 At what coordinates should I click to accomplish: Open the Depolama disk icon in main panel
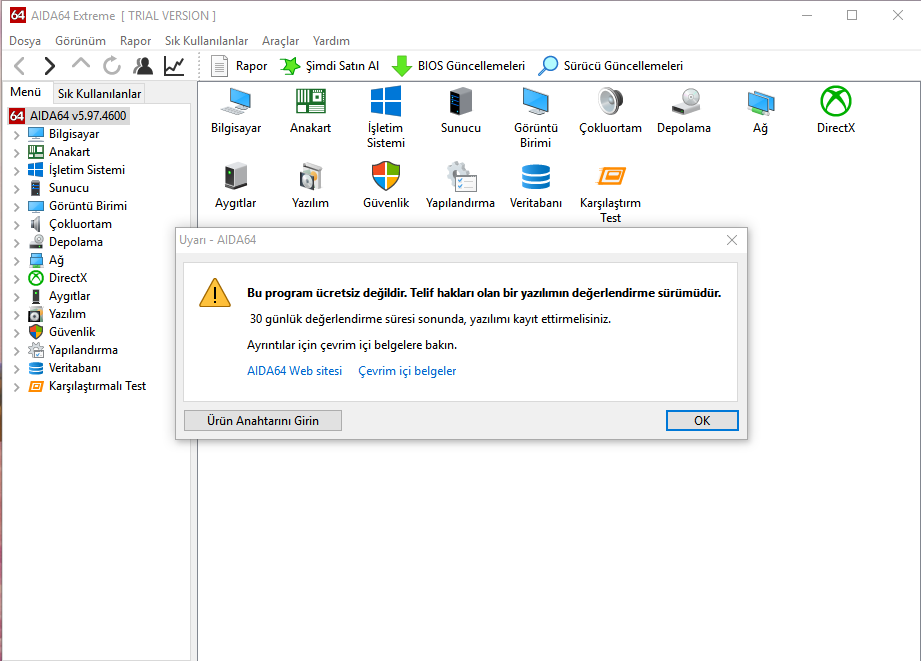click(x=684, y=111)
